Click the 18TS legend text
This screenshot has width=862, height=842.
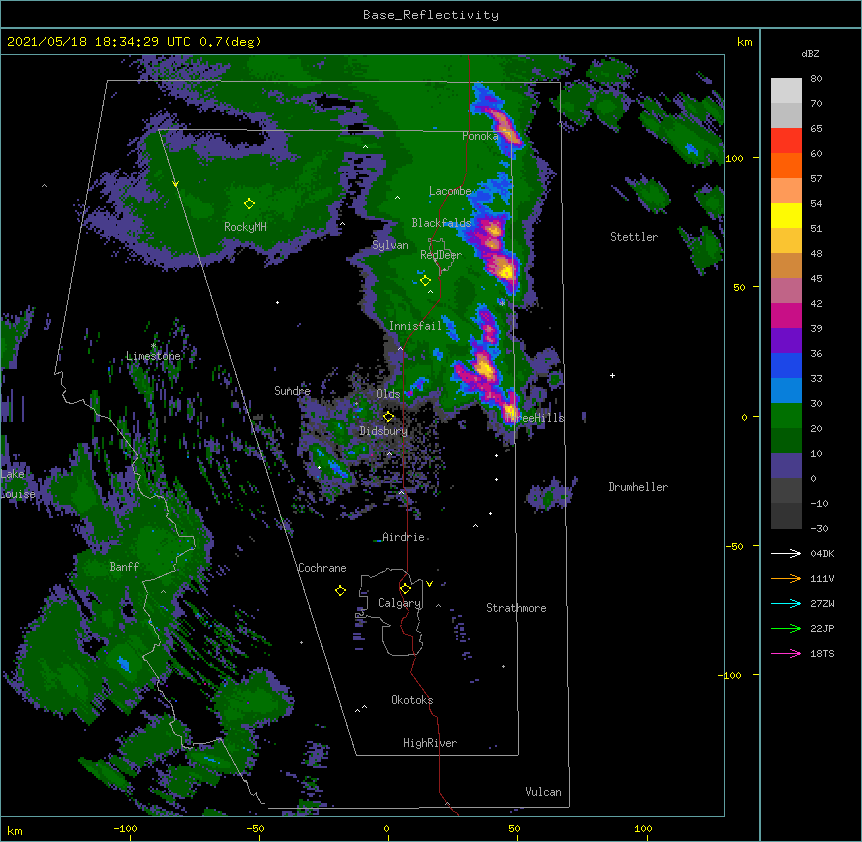[822, 653]
